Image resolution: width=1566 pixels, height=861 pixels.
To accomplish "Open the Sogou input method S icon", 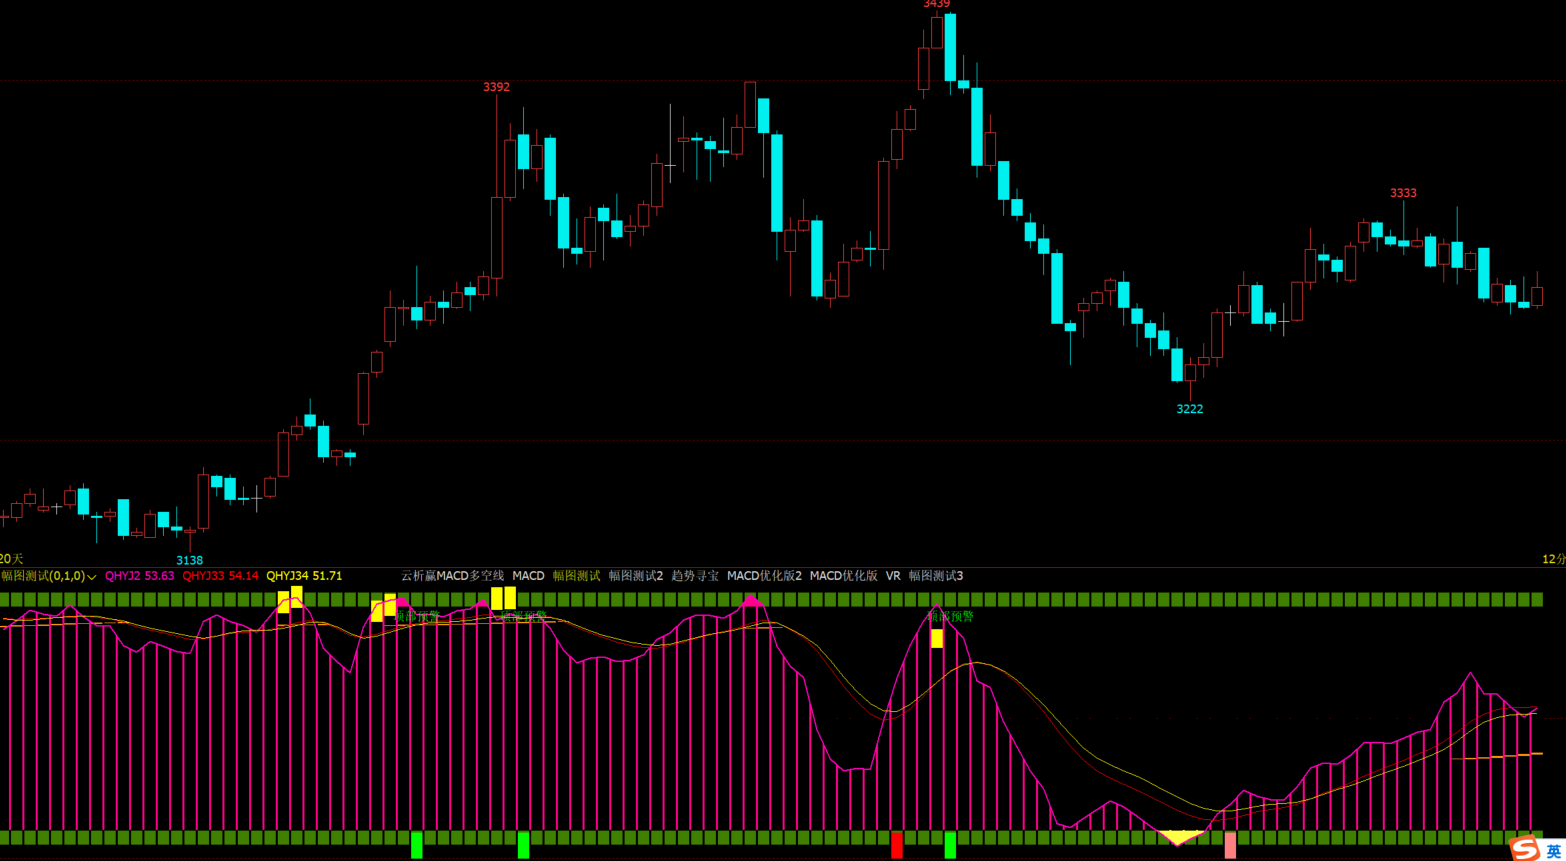I will point(1525,849).
